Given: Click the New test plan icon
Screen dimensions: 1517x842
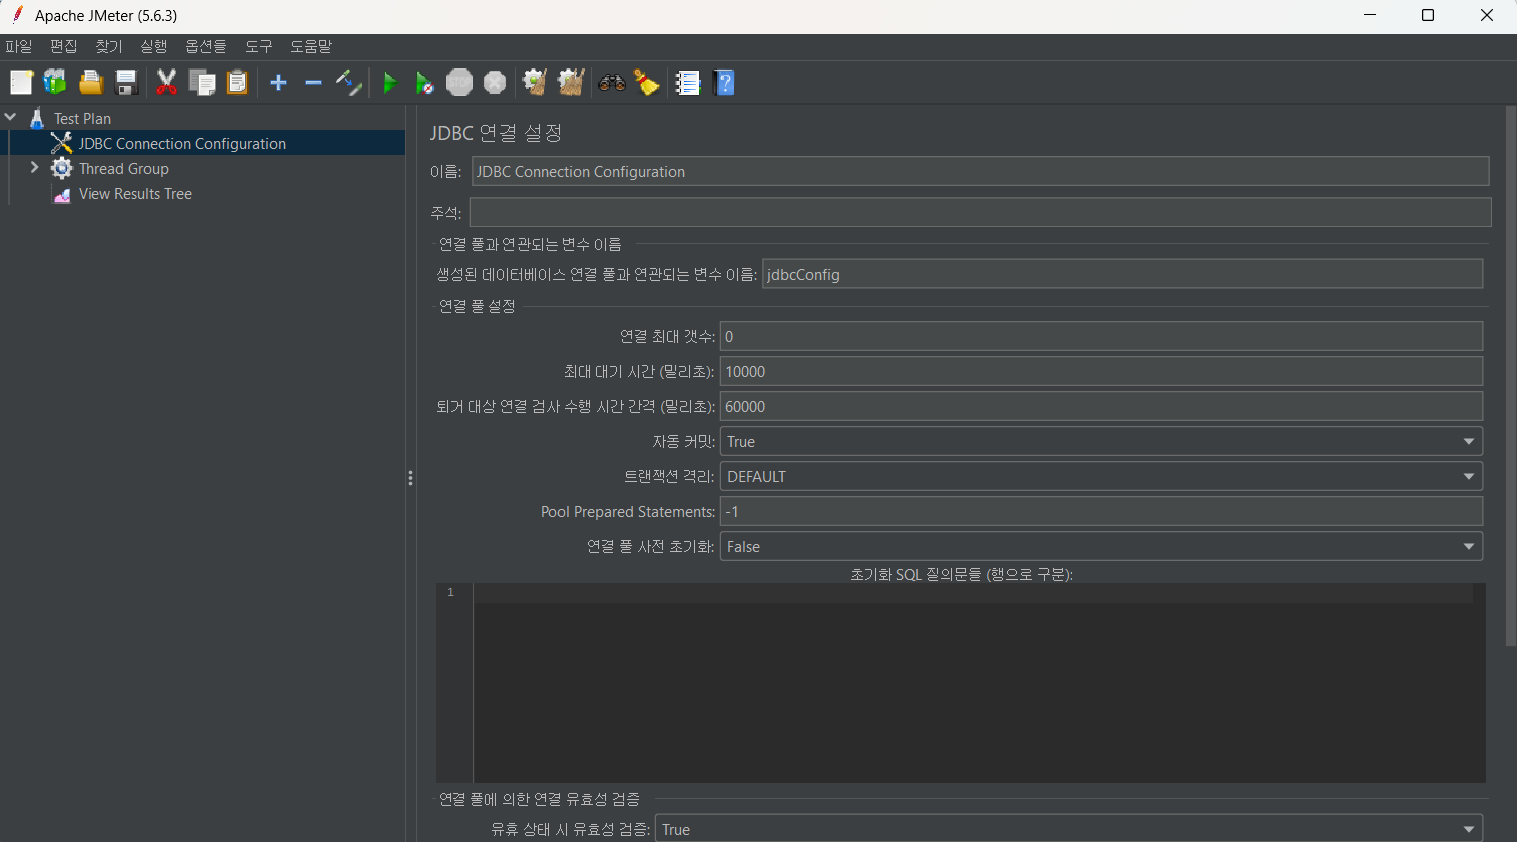Looking at the screenshot, I should coord(21,83).
